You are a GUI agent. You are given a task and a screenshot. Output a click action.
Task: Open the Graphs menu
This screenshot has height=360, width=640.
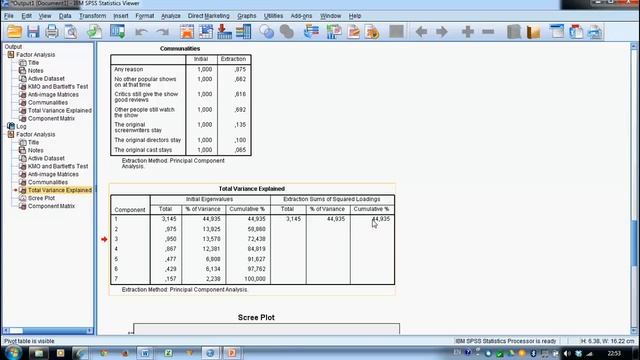coord(247,16)
